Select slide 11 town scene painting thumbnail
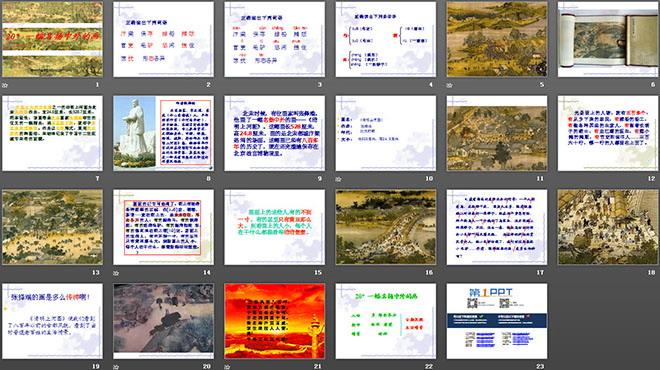The width and height of the screenshot is (660, 370). (x=497, y=133)
